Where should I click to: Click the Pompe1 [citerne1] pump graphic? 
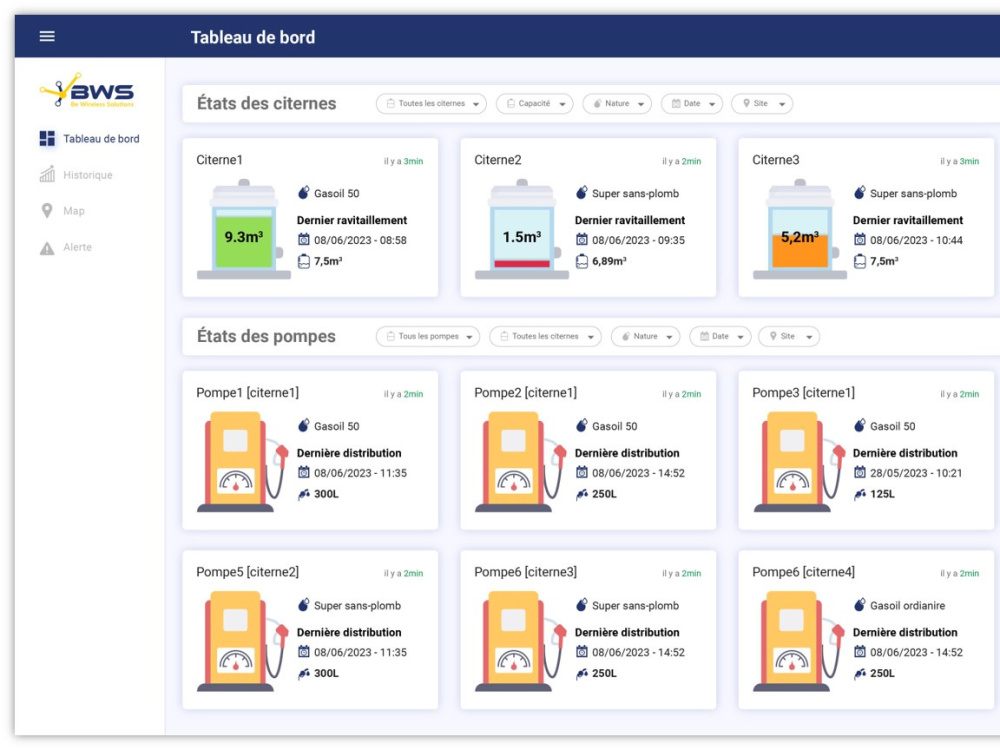click(243, 462)
